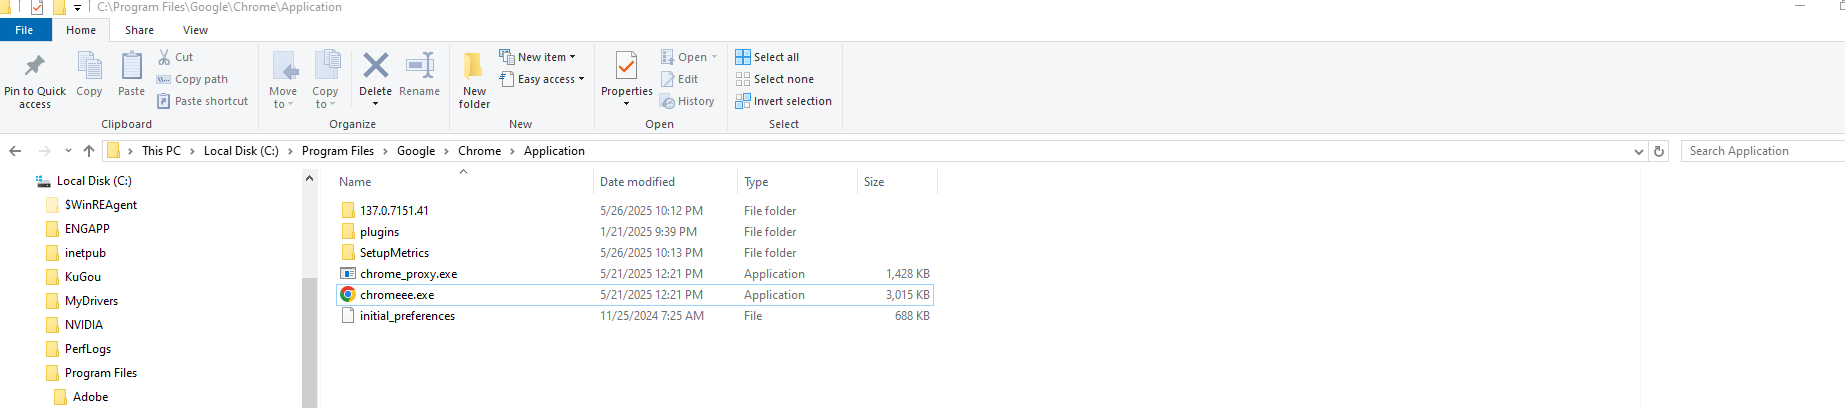Switch to the View tab
Viewport: 1845px width, 408px height.
[196, 30]
